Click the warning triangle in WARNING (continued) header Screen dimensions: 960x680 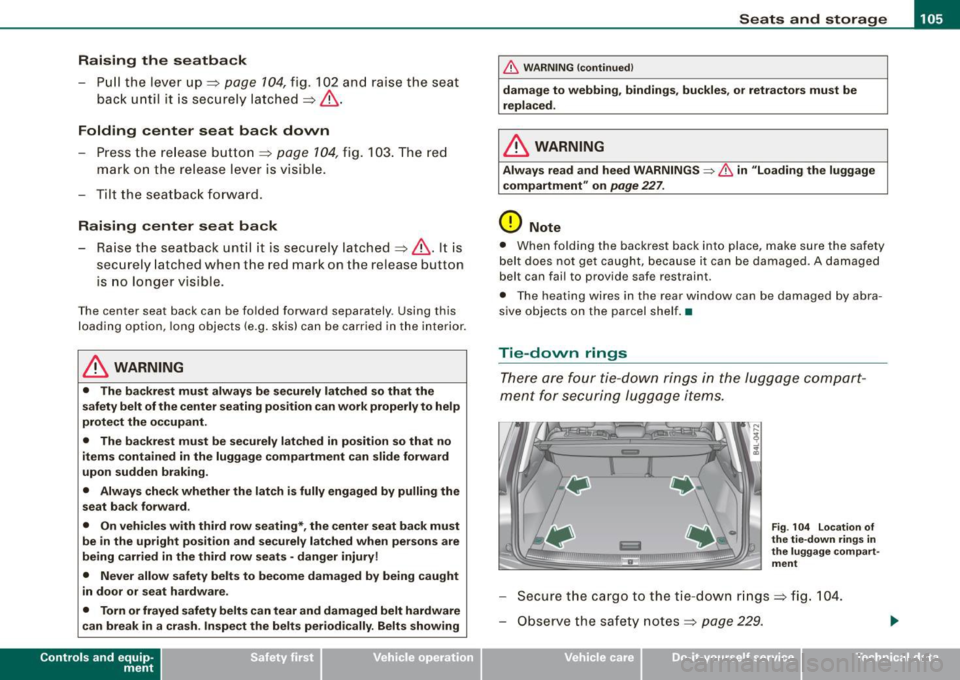point(511,68)
